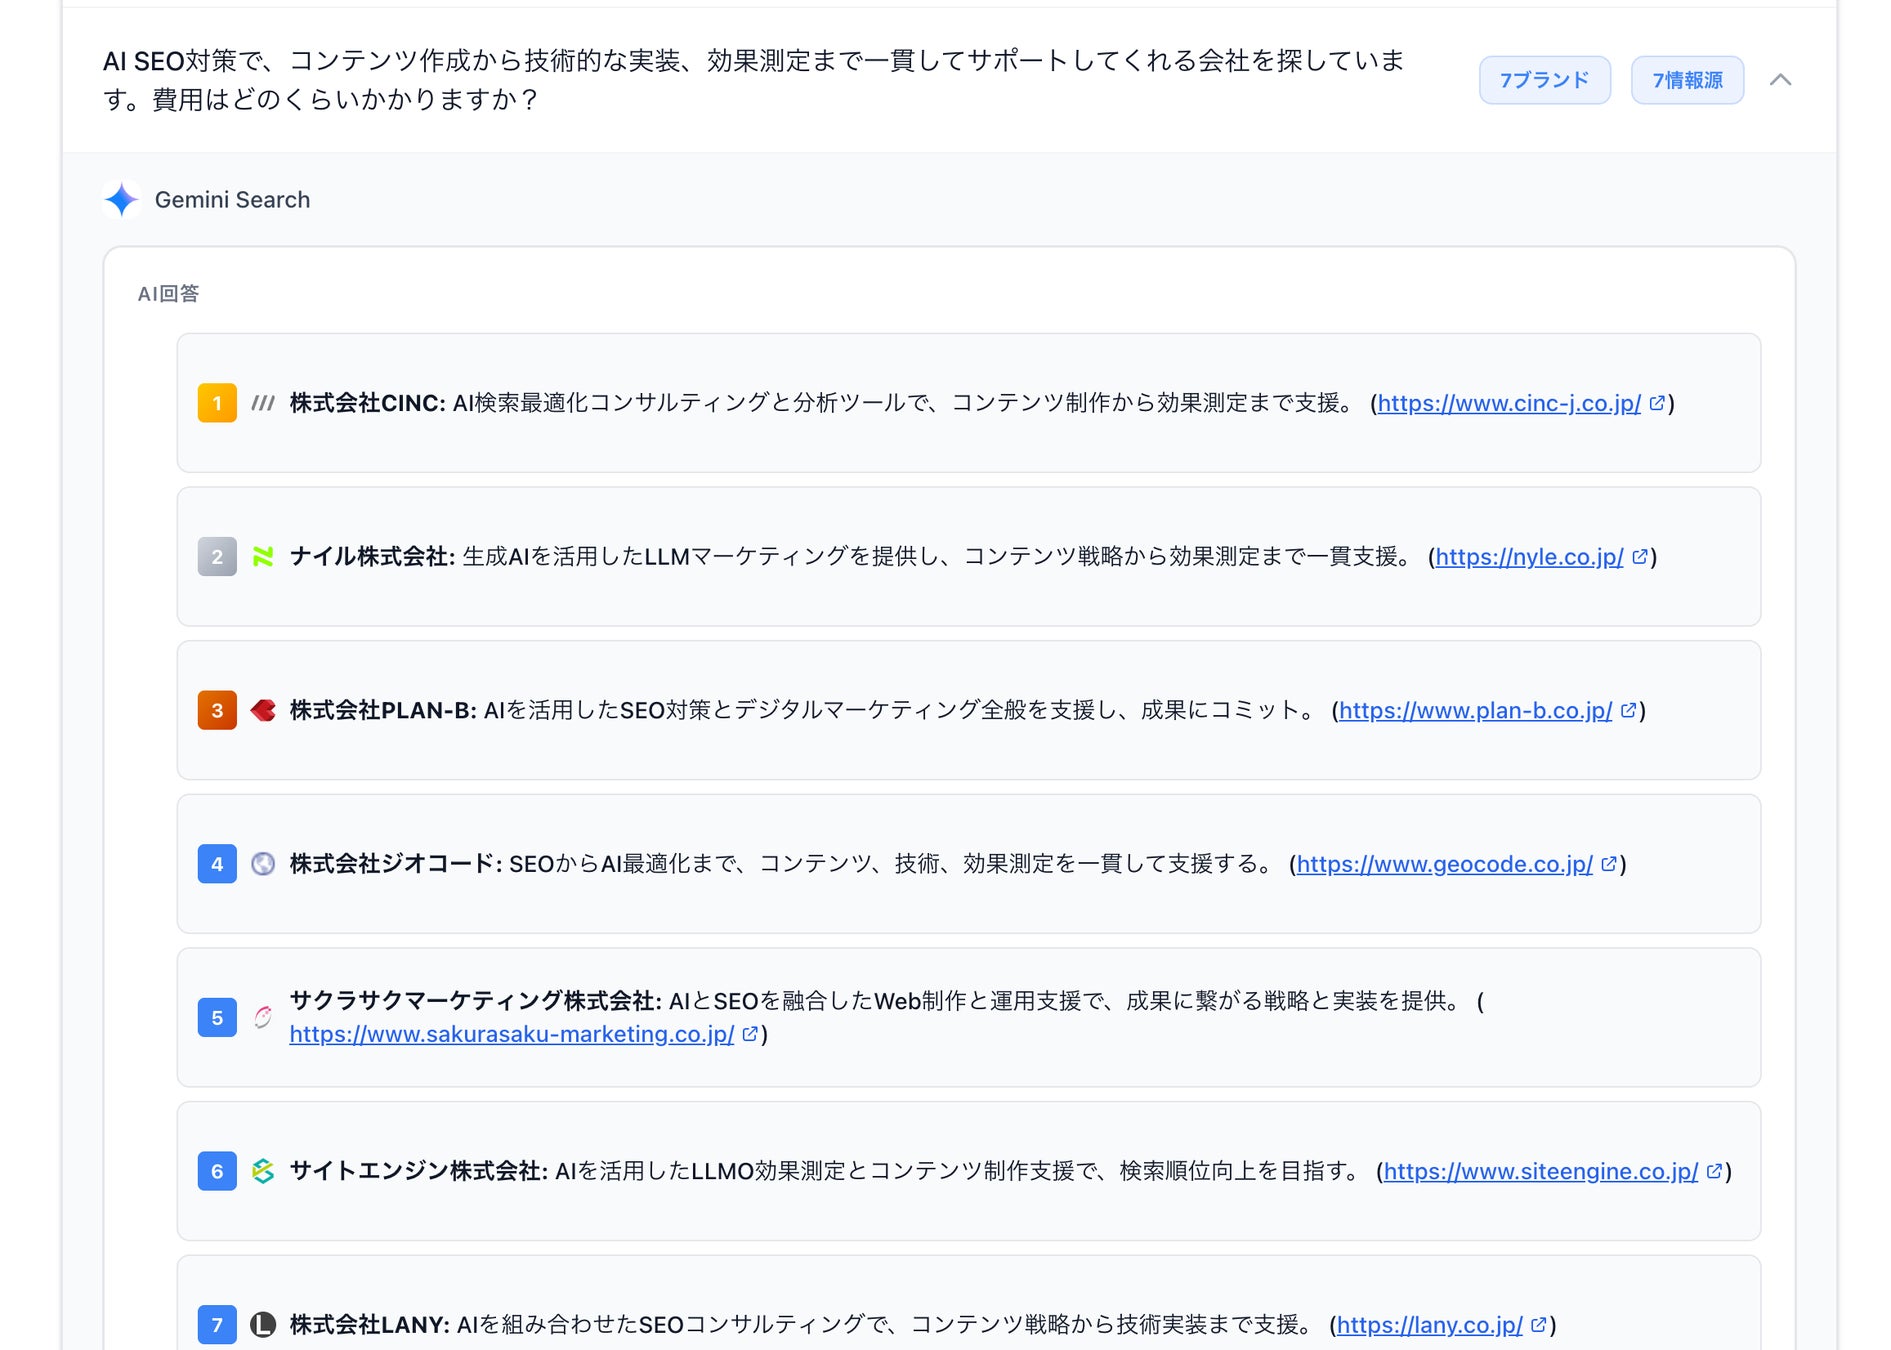This screenshot has height=1350, width=1891.
Task: Select the 株式会社PLAN-B company name
Action: click(x=383, y=711)
